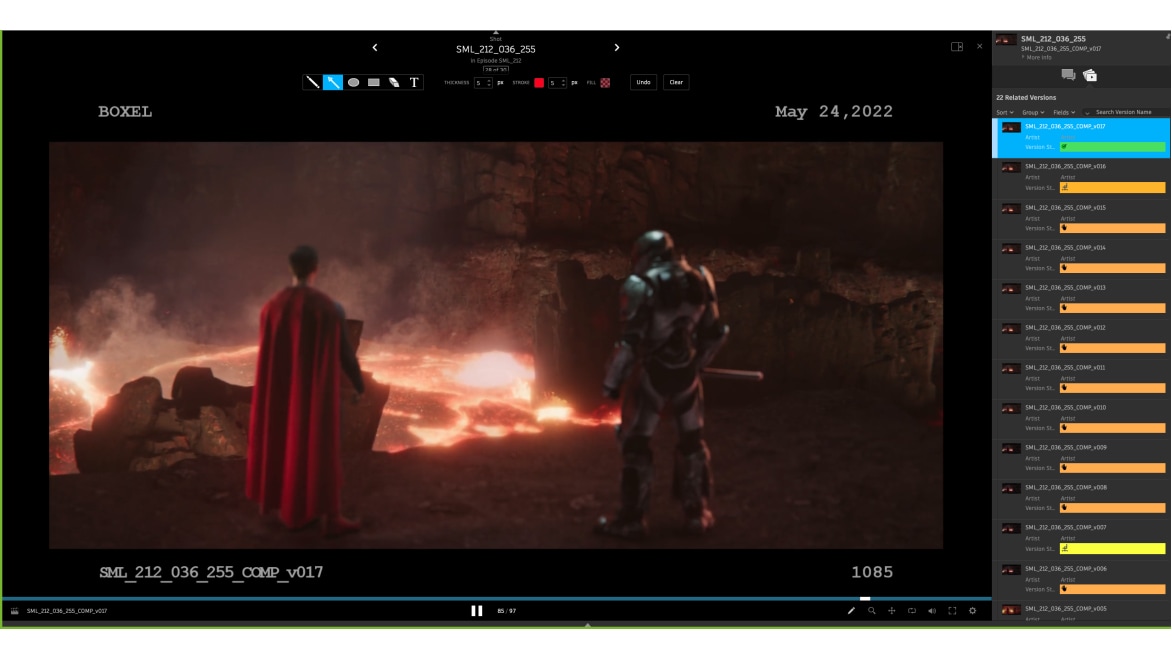Select the rectangle shape tool
Viewport: 1172px width, 660px height.
point(373,82)
